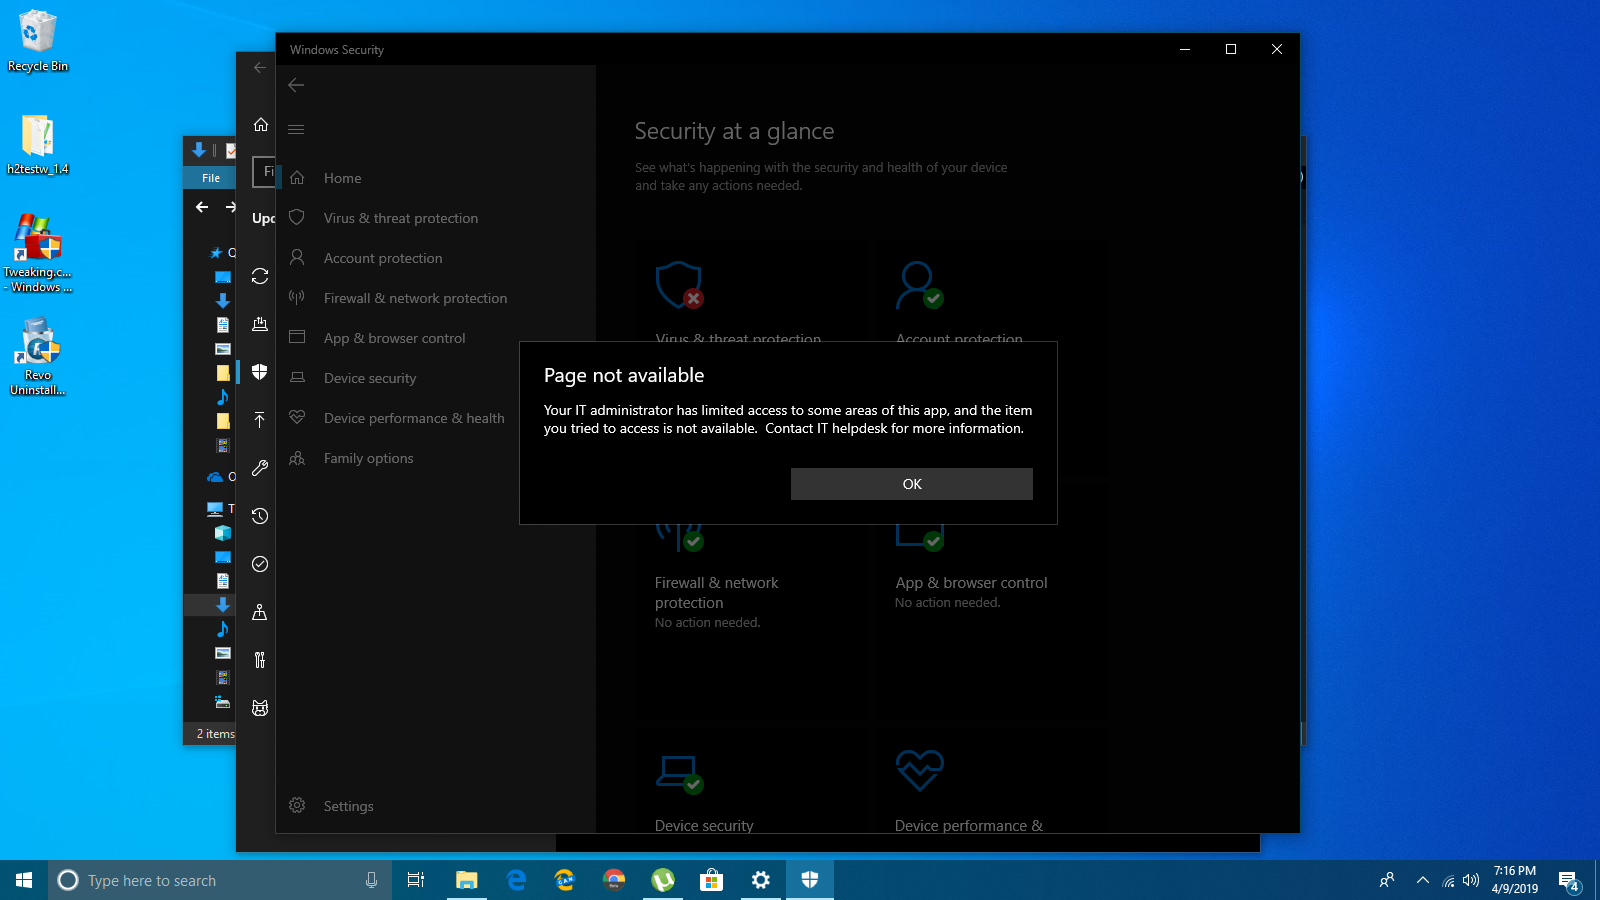
Task: Click the Account protection person tile icon
Action: 920,285
